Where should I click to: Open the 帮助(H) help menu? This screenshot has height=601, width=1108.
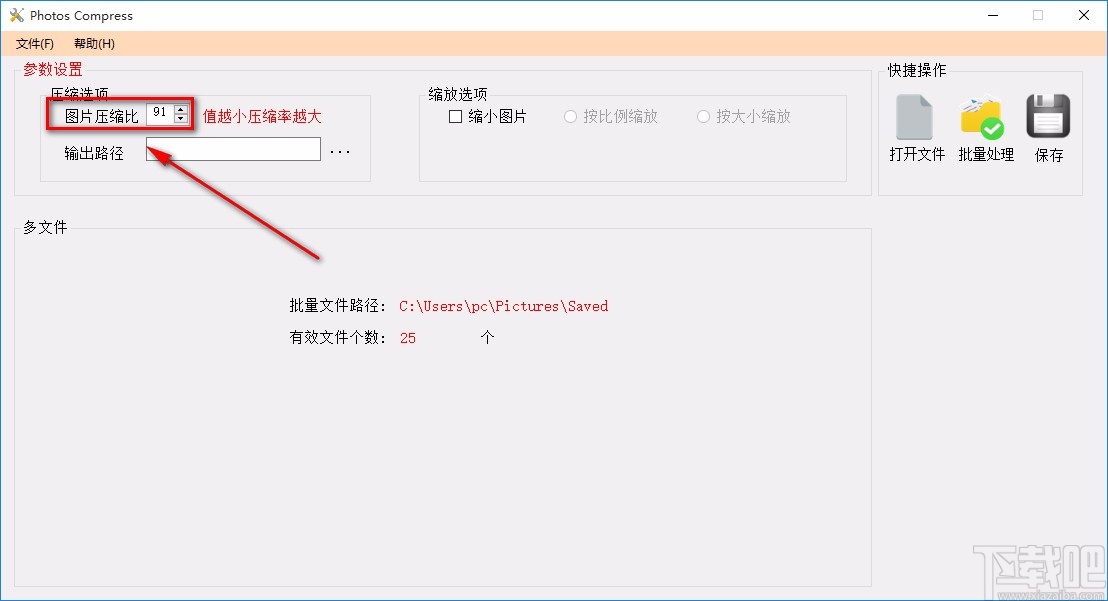pos(93,44)
